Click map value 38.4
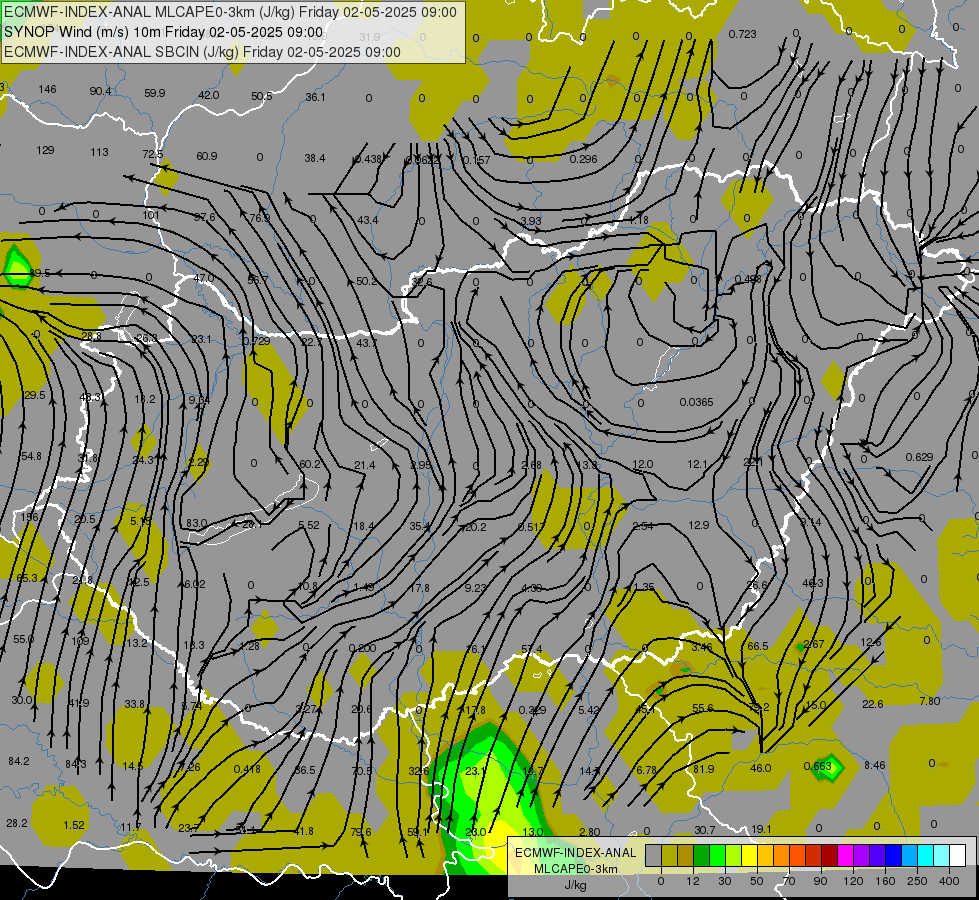Screen dimensions: 979x900 click(x=315, y=158)
